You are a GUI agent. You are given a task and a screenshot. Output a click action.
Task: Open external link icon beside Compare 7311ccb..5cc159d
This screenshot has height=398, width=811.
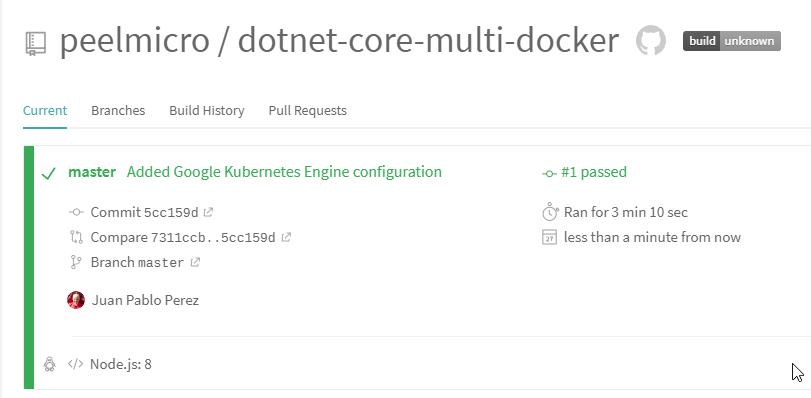click(286, 237)
